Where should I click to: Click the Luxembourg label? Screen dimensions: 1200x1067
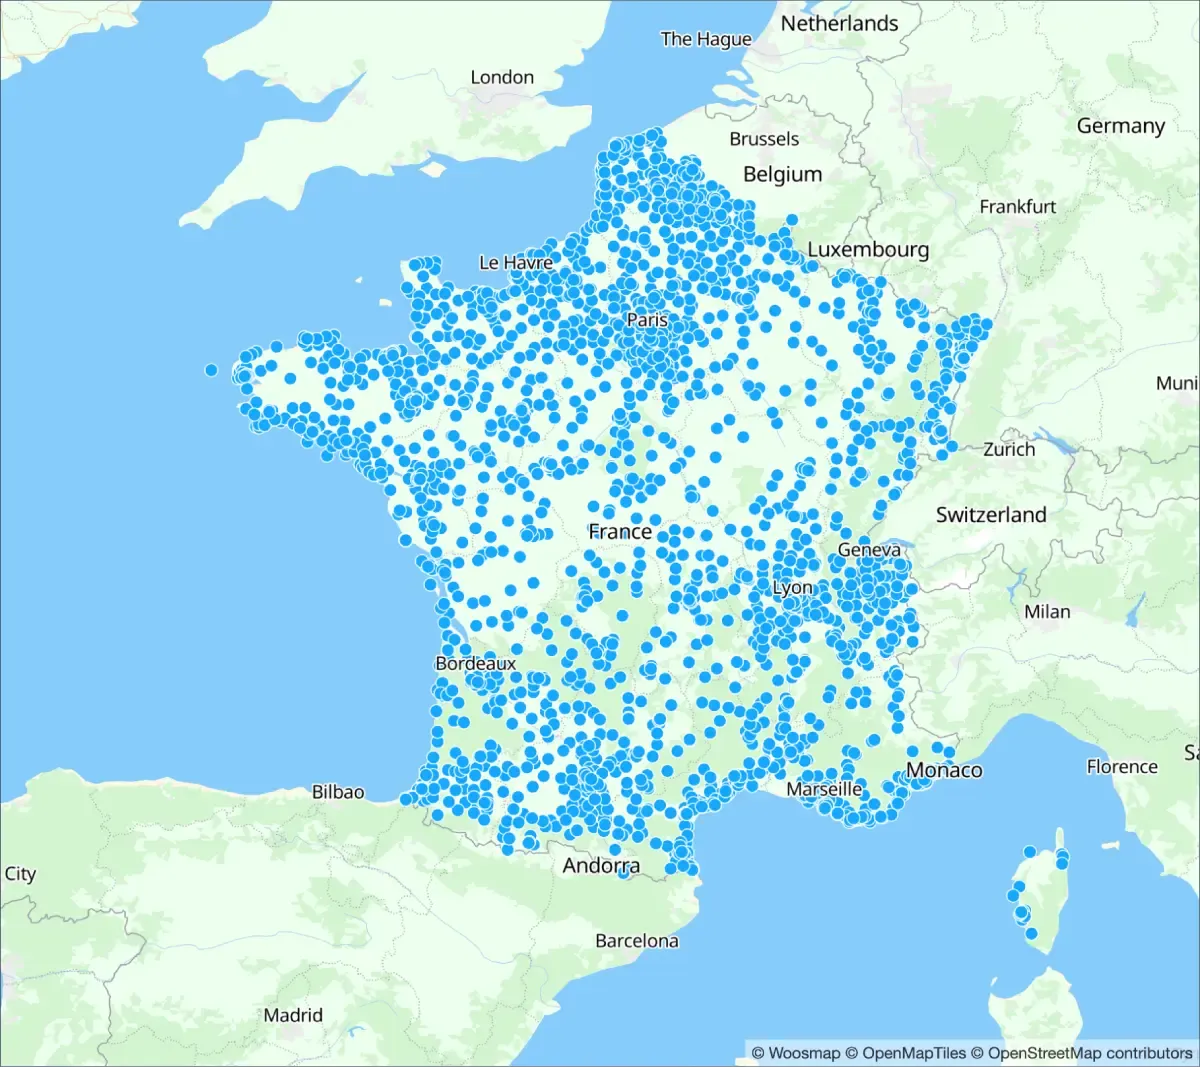[868, 250]
